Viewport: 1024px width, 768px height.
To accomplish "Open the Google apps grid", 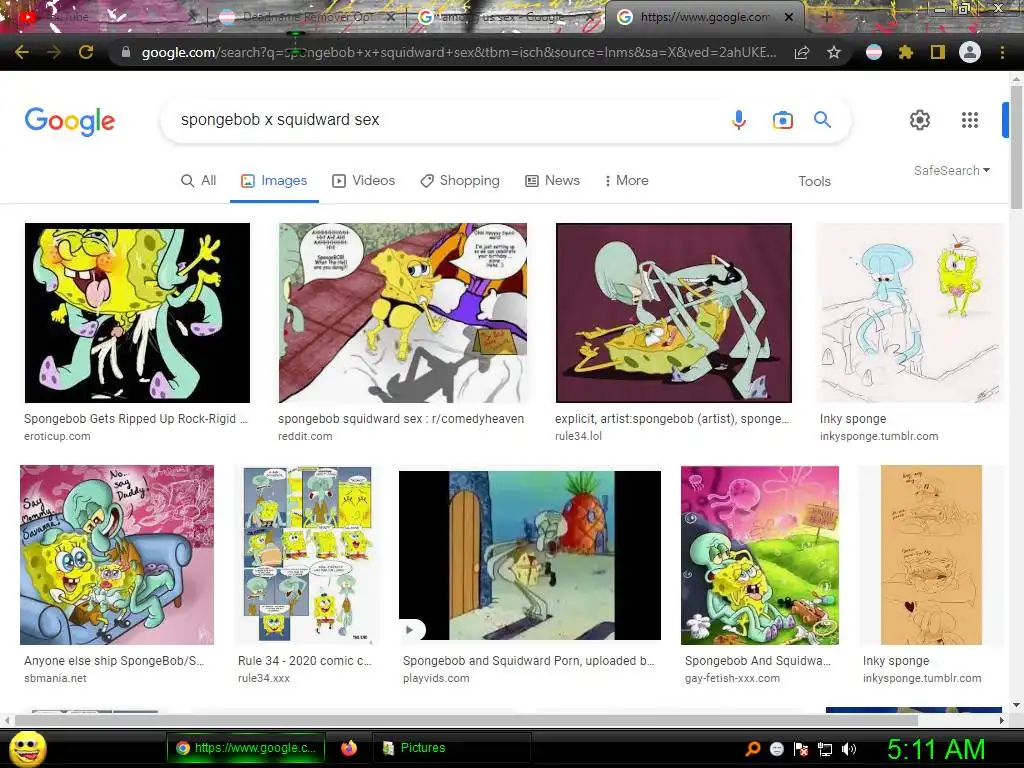I will click(970, 120).
